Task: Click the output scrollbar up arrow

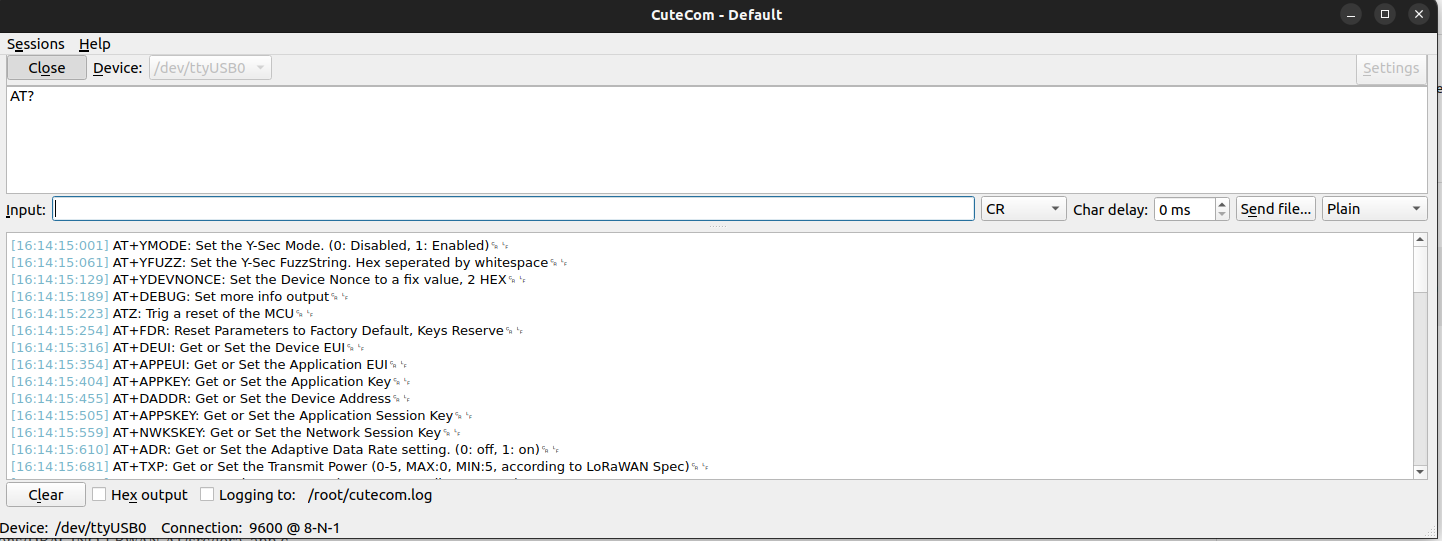Action: coord(1420,240)
